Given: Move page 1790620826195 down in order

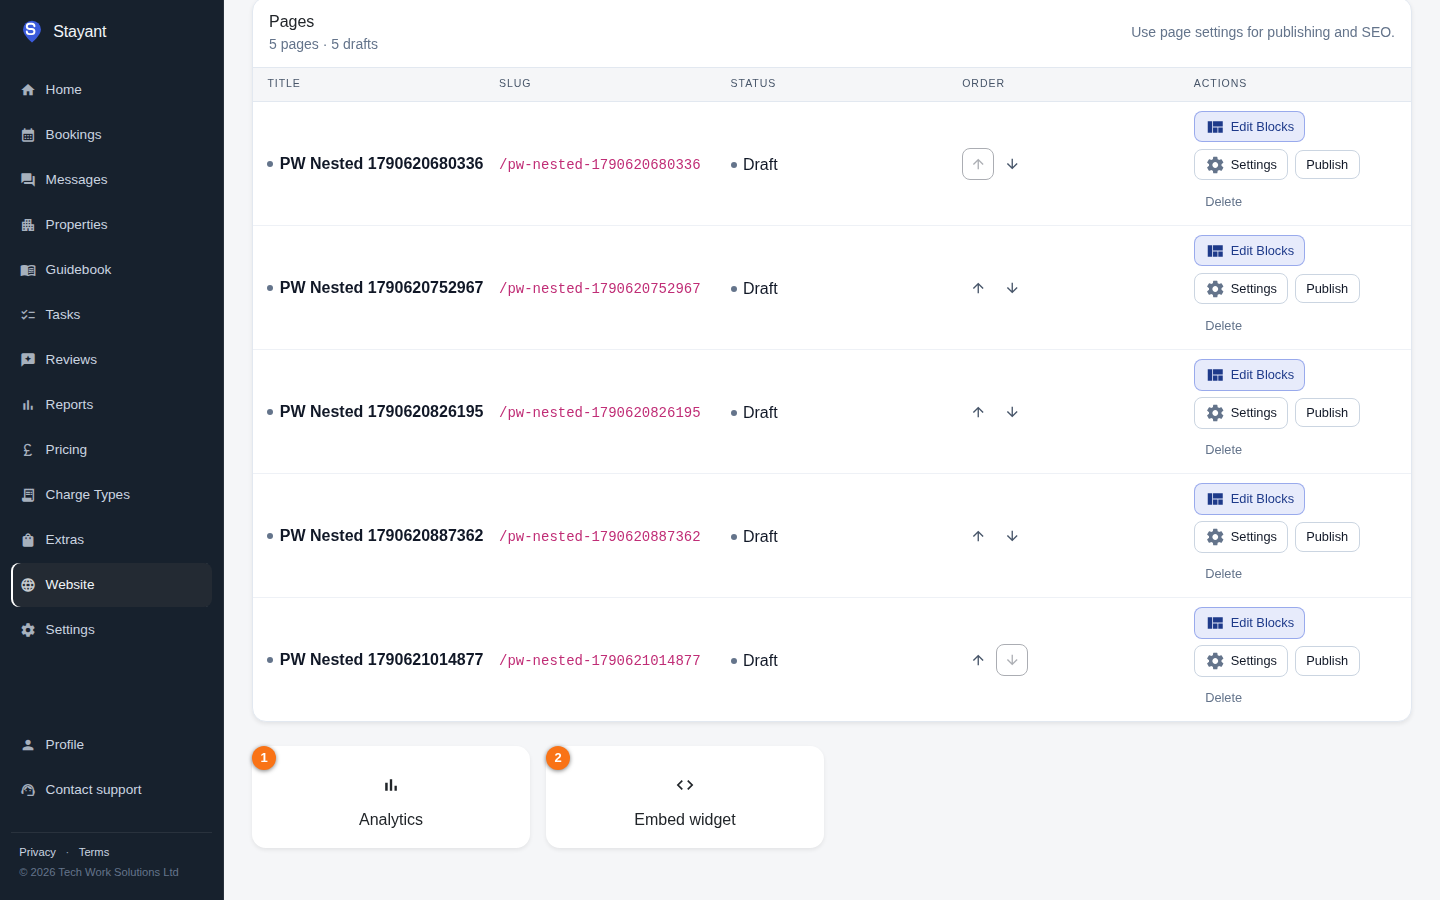Looking at the screenshot, I should point(1012,412).
